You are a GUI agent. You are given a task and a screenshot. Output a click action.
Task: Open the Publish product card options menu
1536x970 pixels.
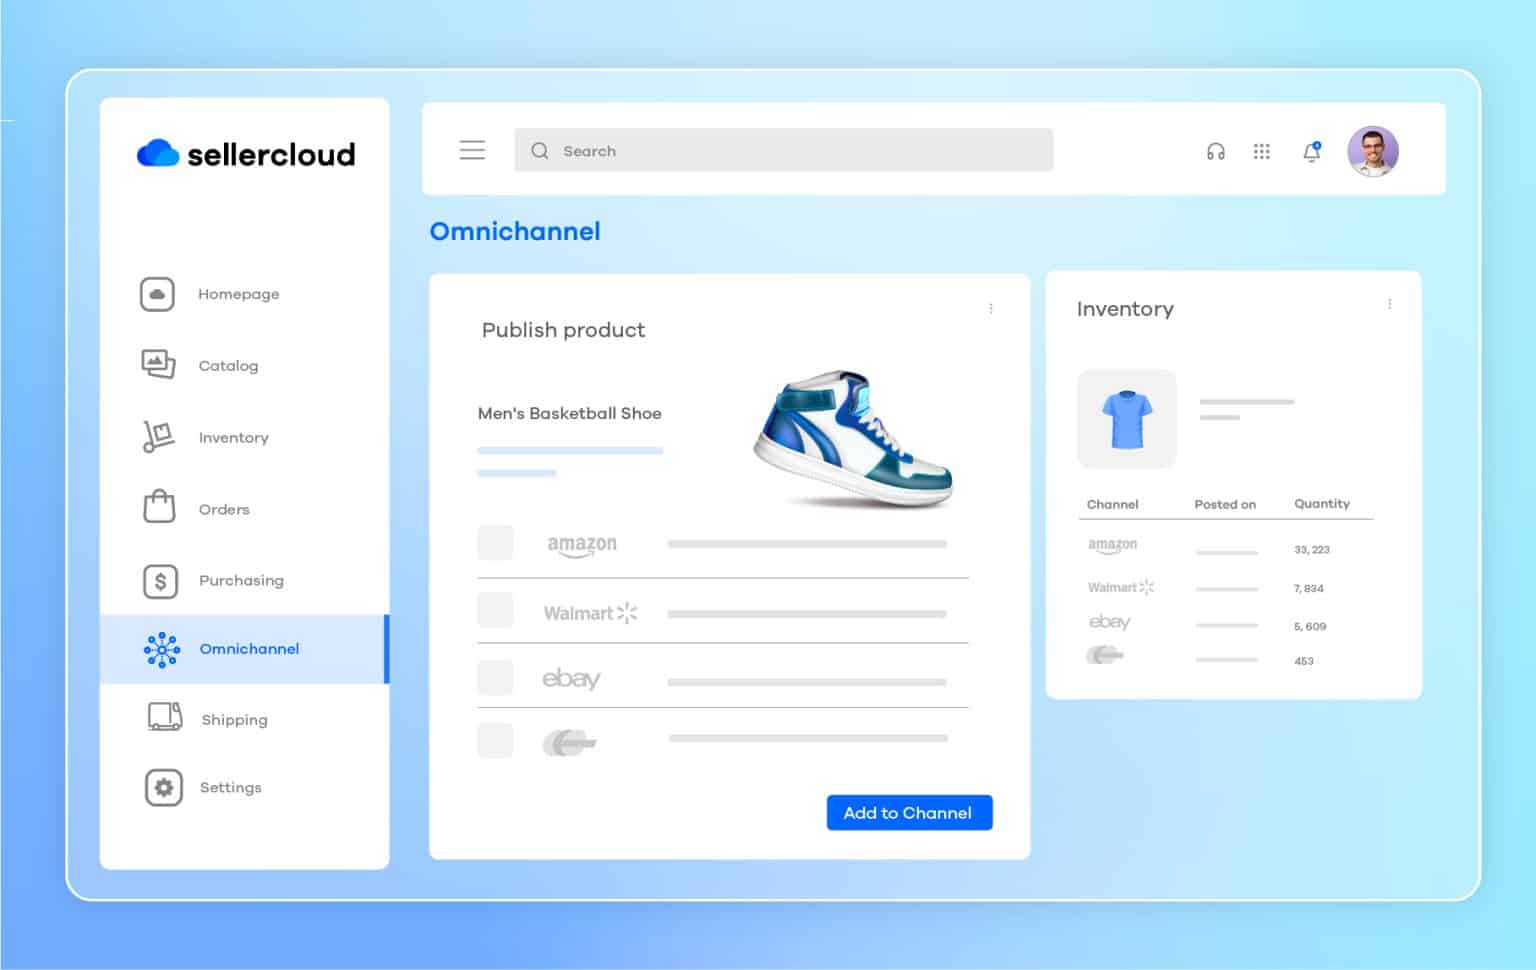coord(991,309)
